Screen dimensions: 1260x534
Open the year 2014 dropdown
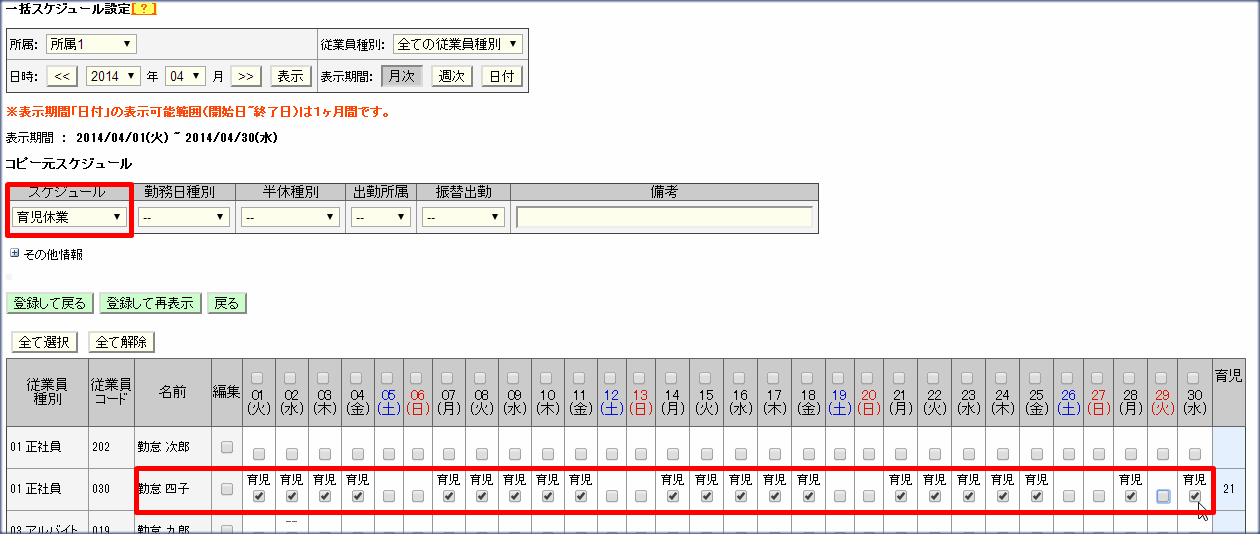click(x=116, y=76)
